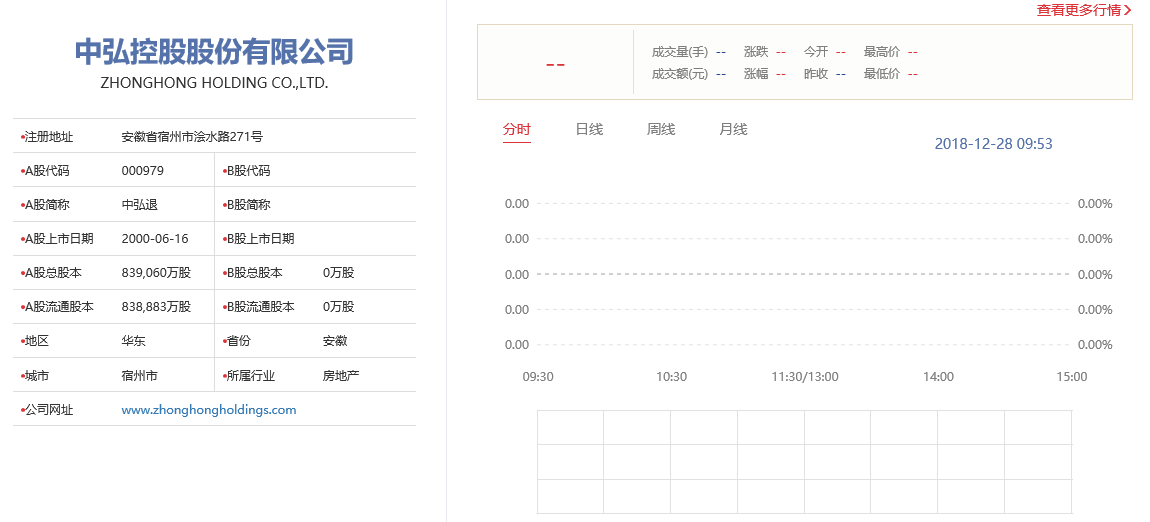Click the A股简称 value 中弘退
The height and width of the screenshot is (522, 1150).
click(x=139, y=205)
